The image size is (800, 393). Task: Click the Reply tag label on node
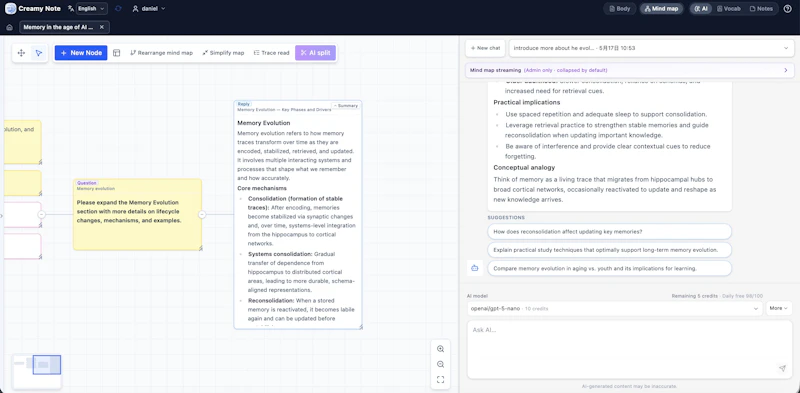point(244,104)
